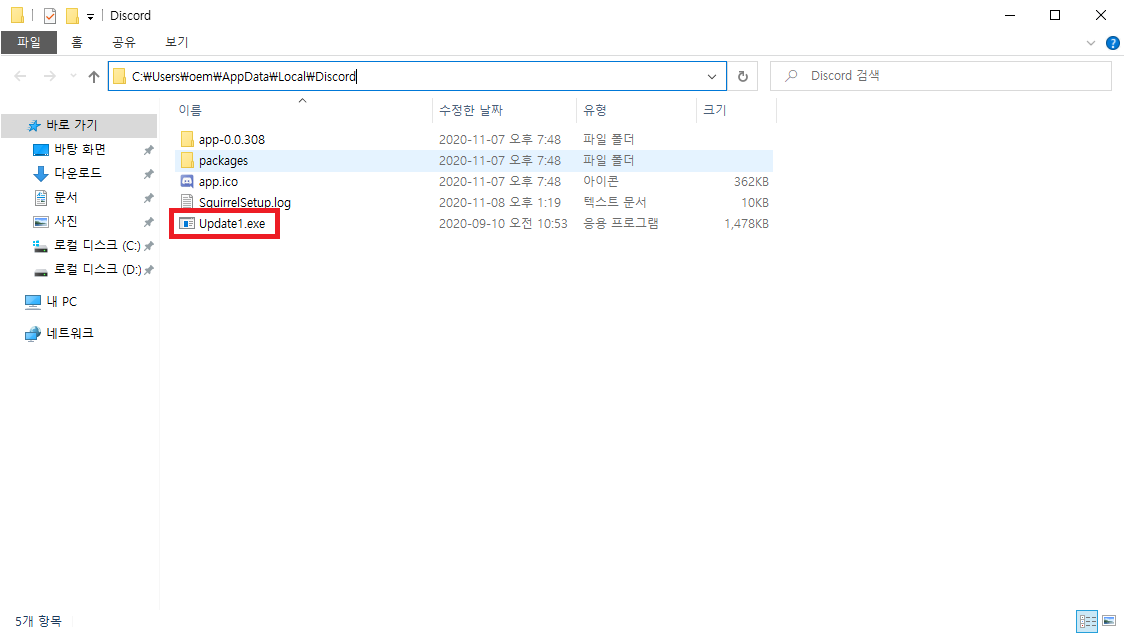Select the app-0.0.308 folder icon
This screenshot has width=1125, height=634.
pyautogui.click(x=187, y=139)
